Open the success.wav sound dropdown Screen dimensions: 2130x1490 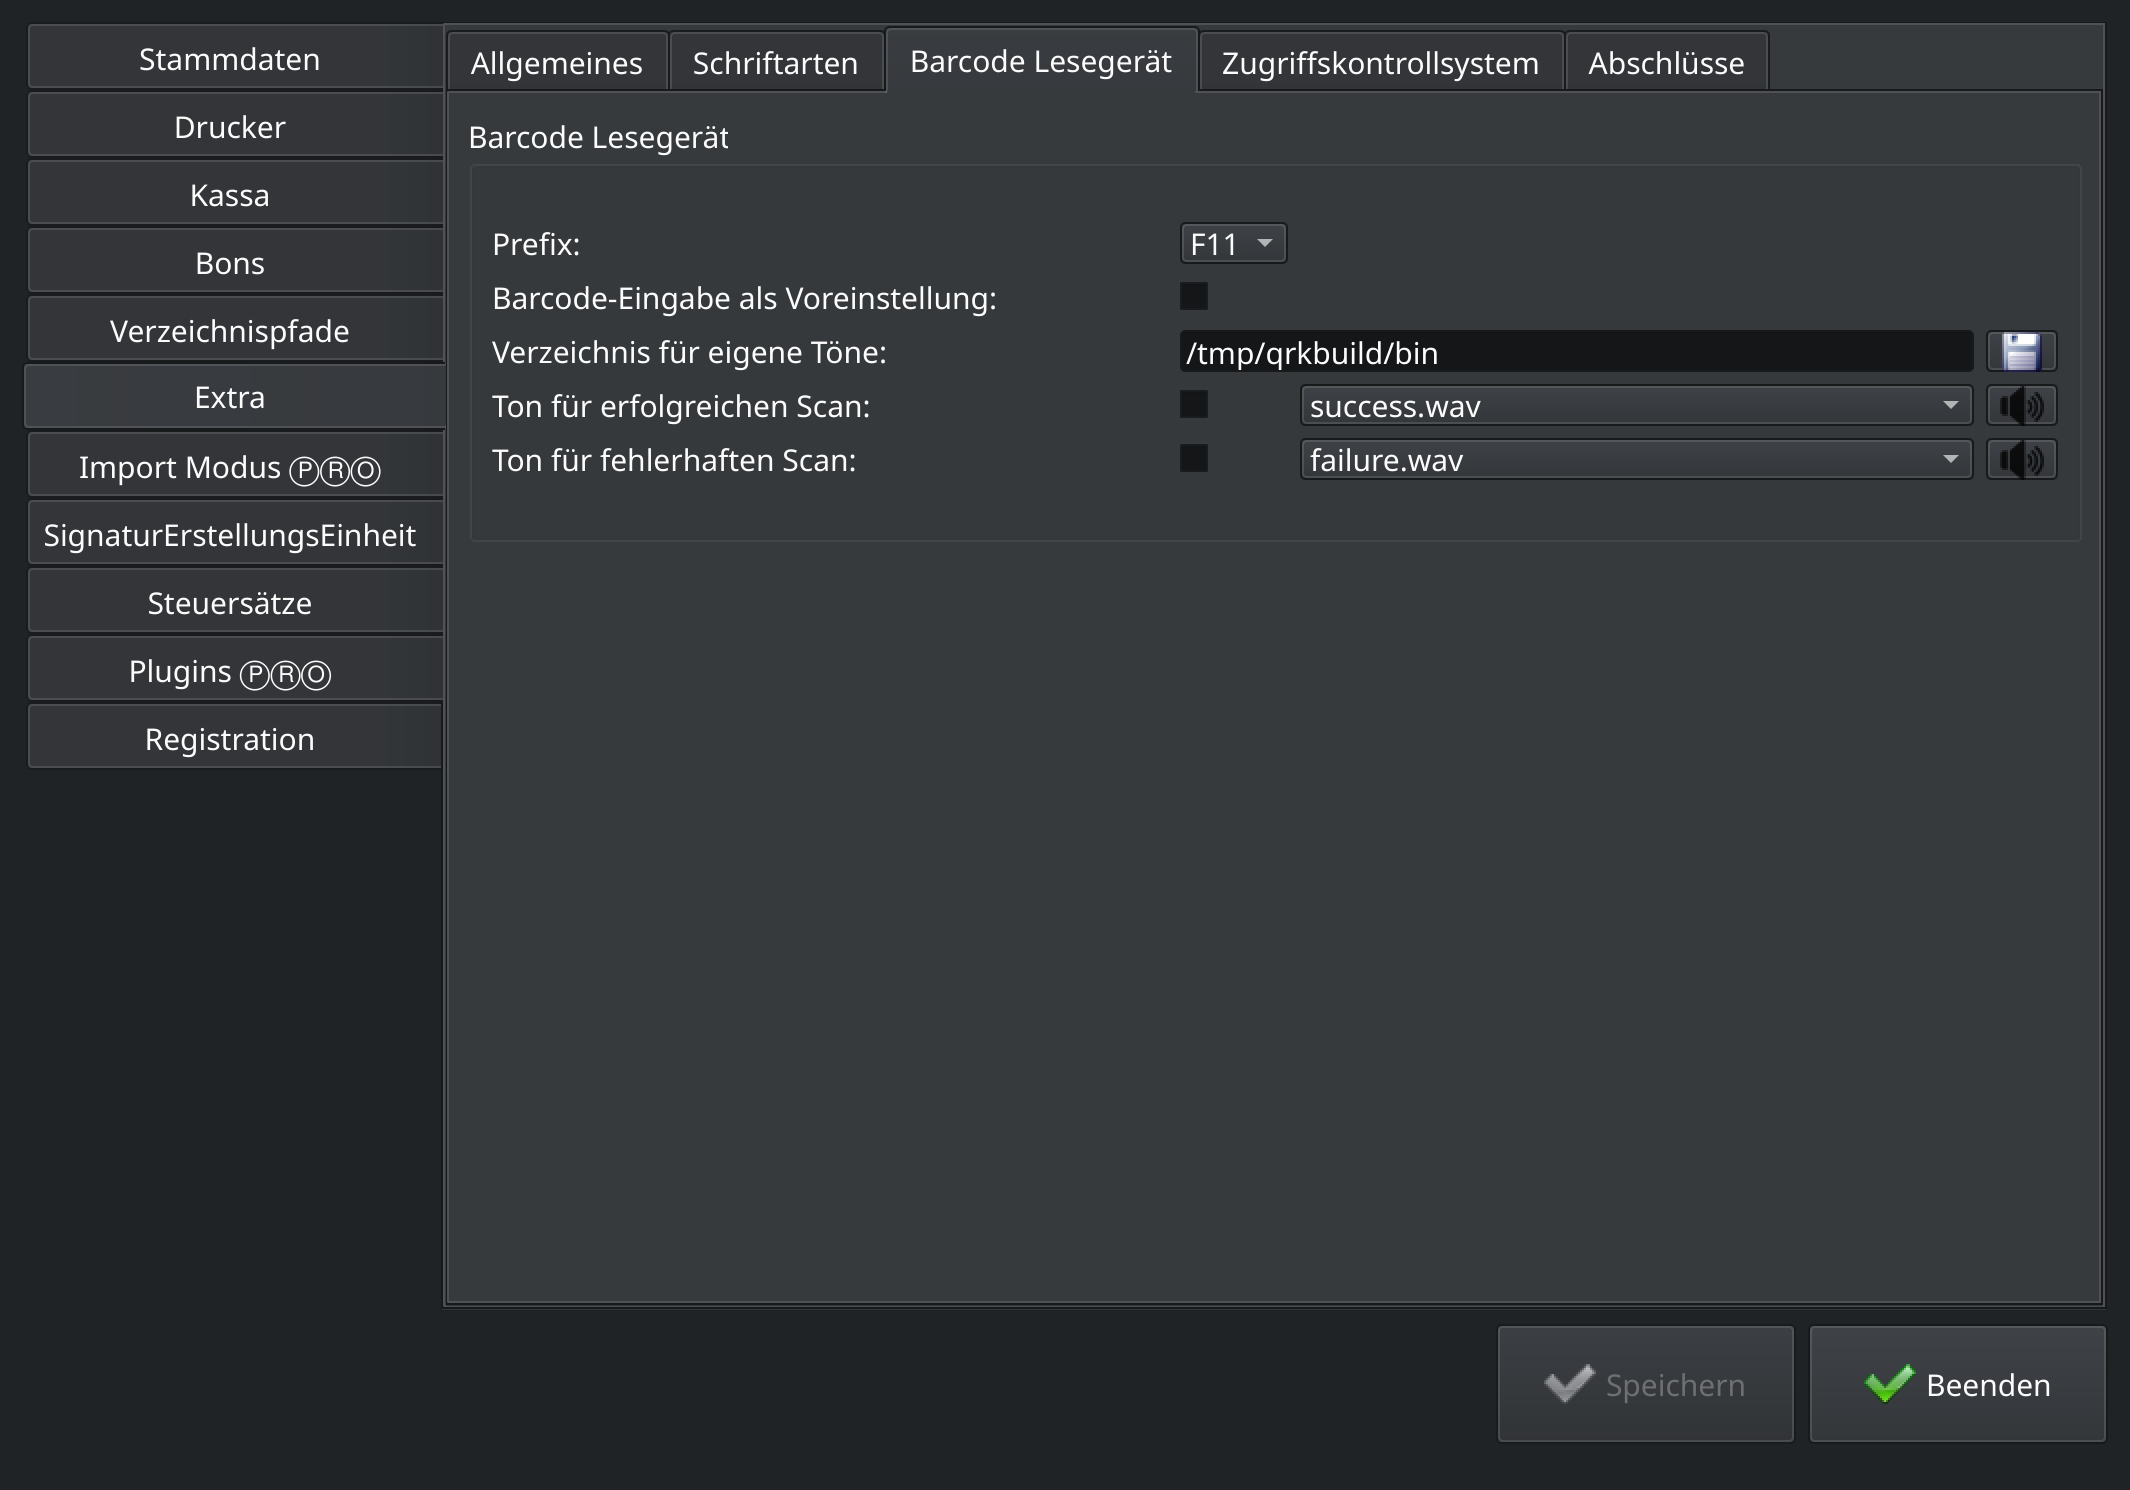tap(1636, 406)
